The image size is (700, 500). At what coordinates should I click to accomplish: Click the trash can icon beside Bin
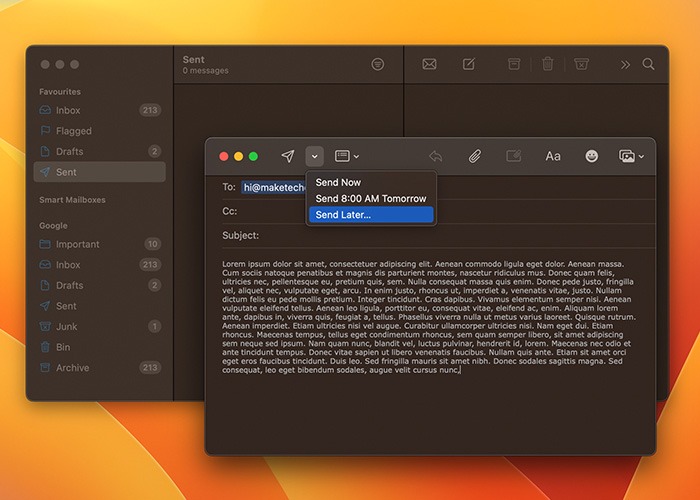coord(45,347)
